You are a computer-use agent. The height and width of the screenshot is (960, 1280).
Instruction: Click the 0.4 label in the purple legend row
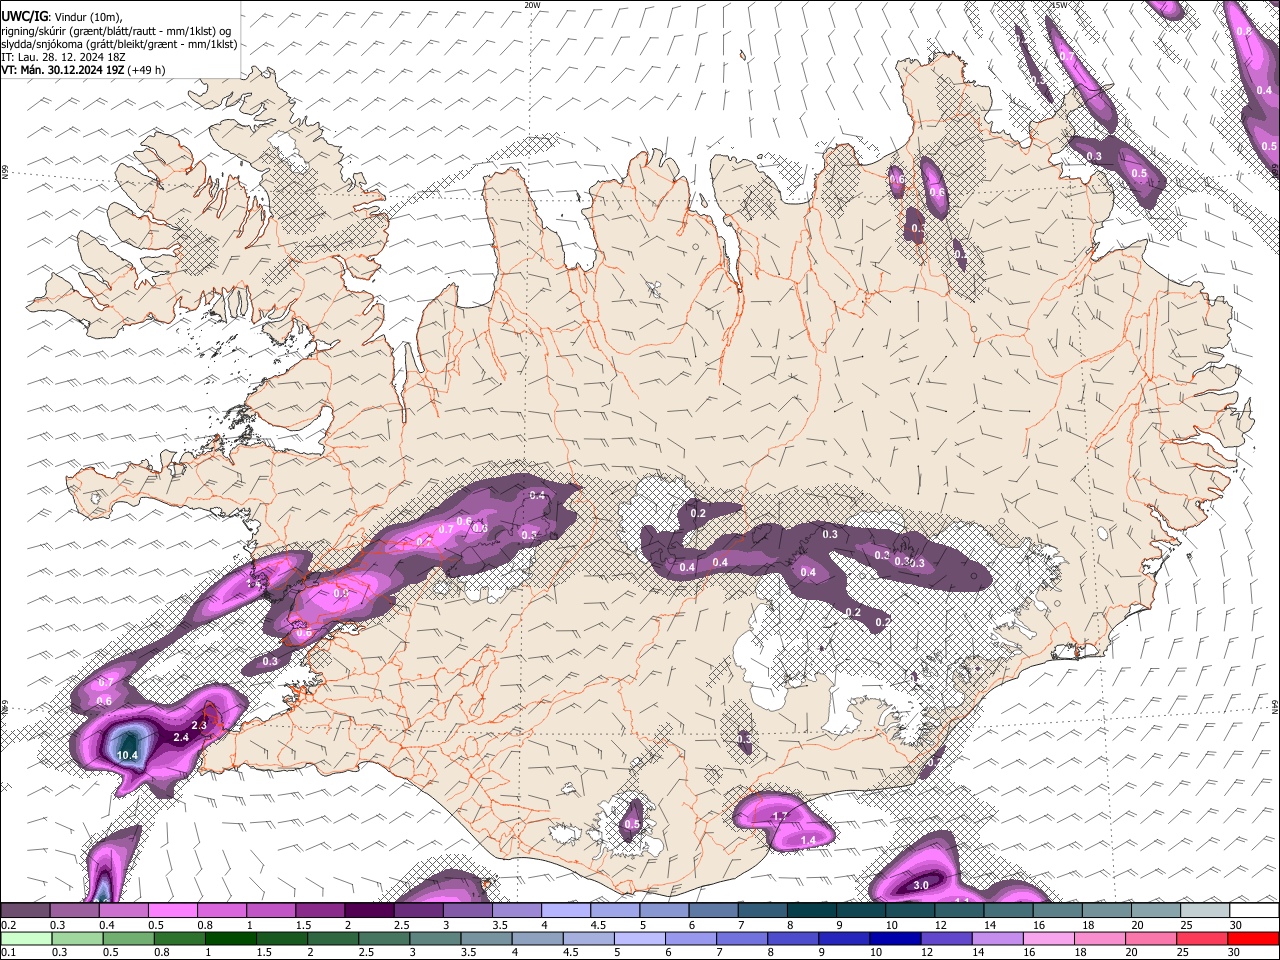(x=107, y=924)
